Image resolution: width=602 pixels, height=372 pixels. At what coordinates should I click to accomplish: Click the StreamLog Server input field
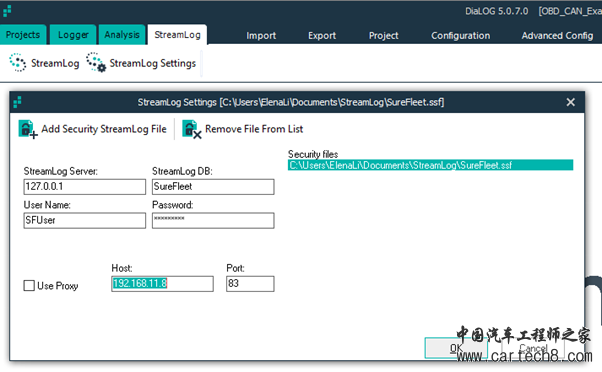click(x=85, y=187)
